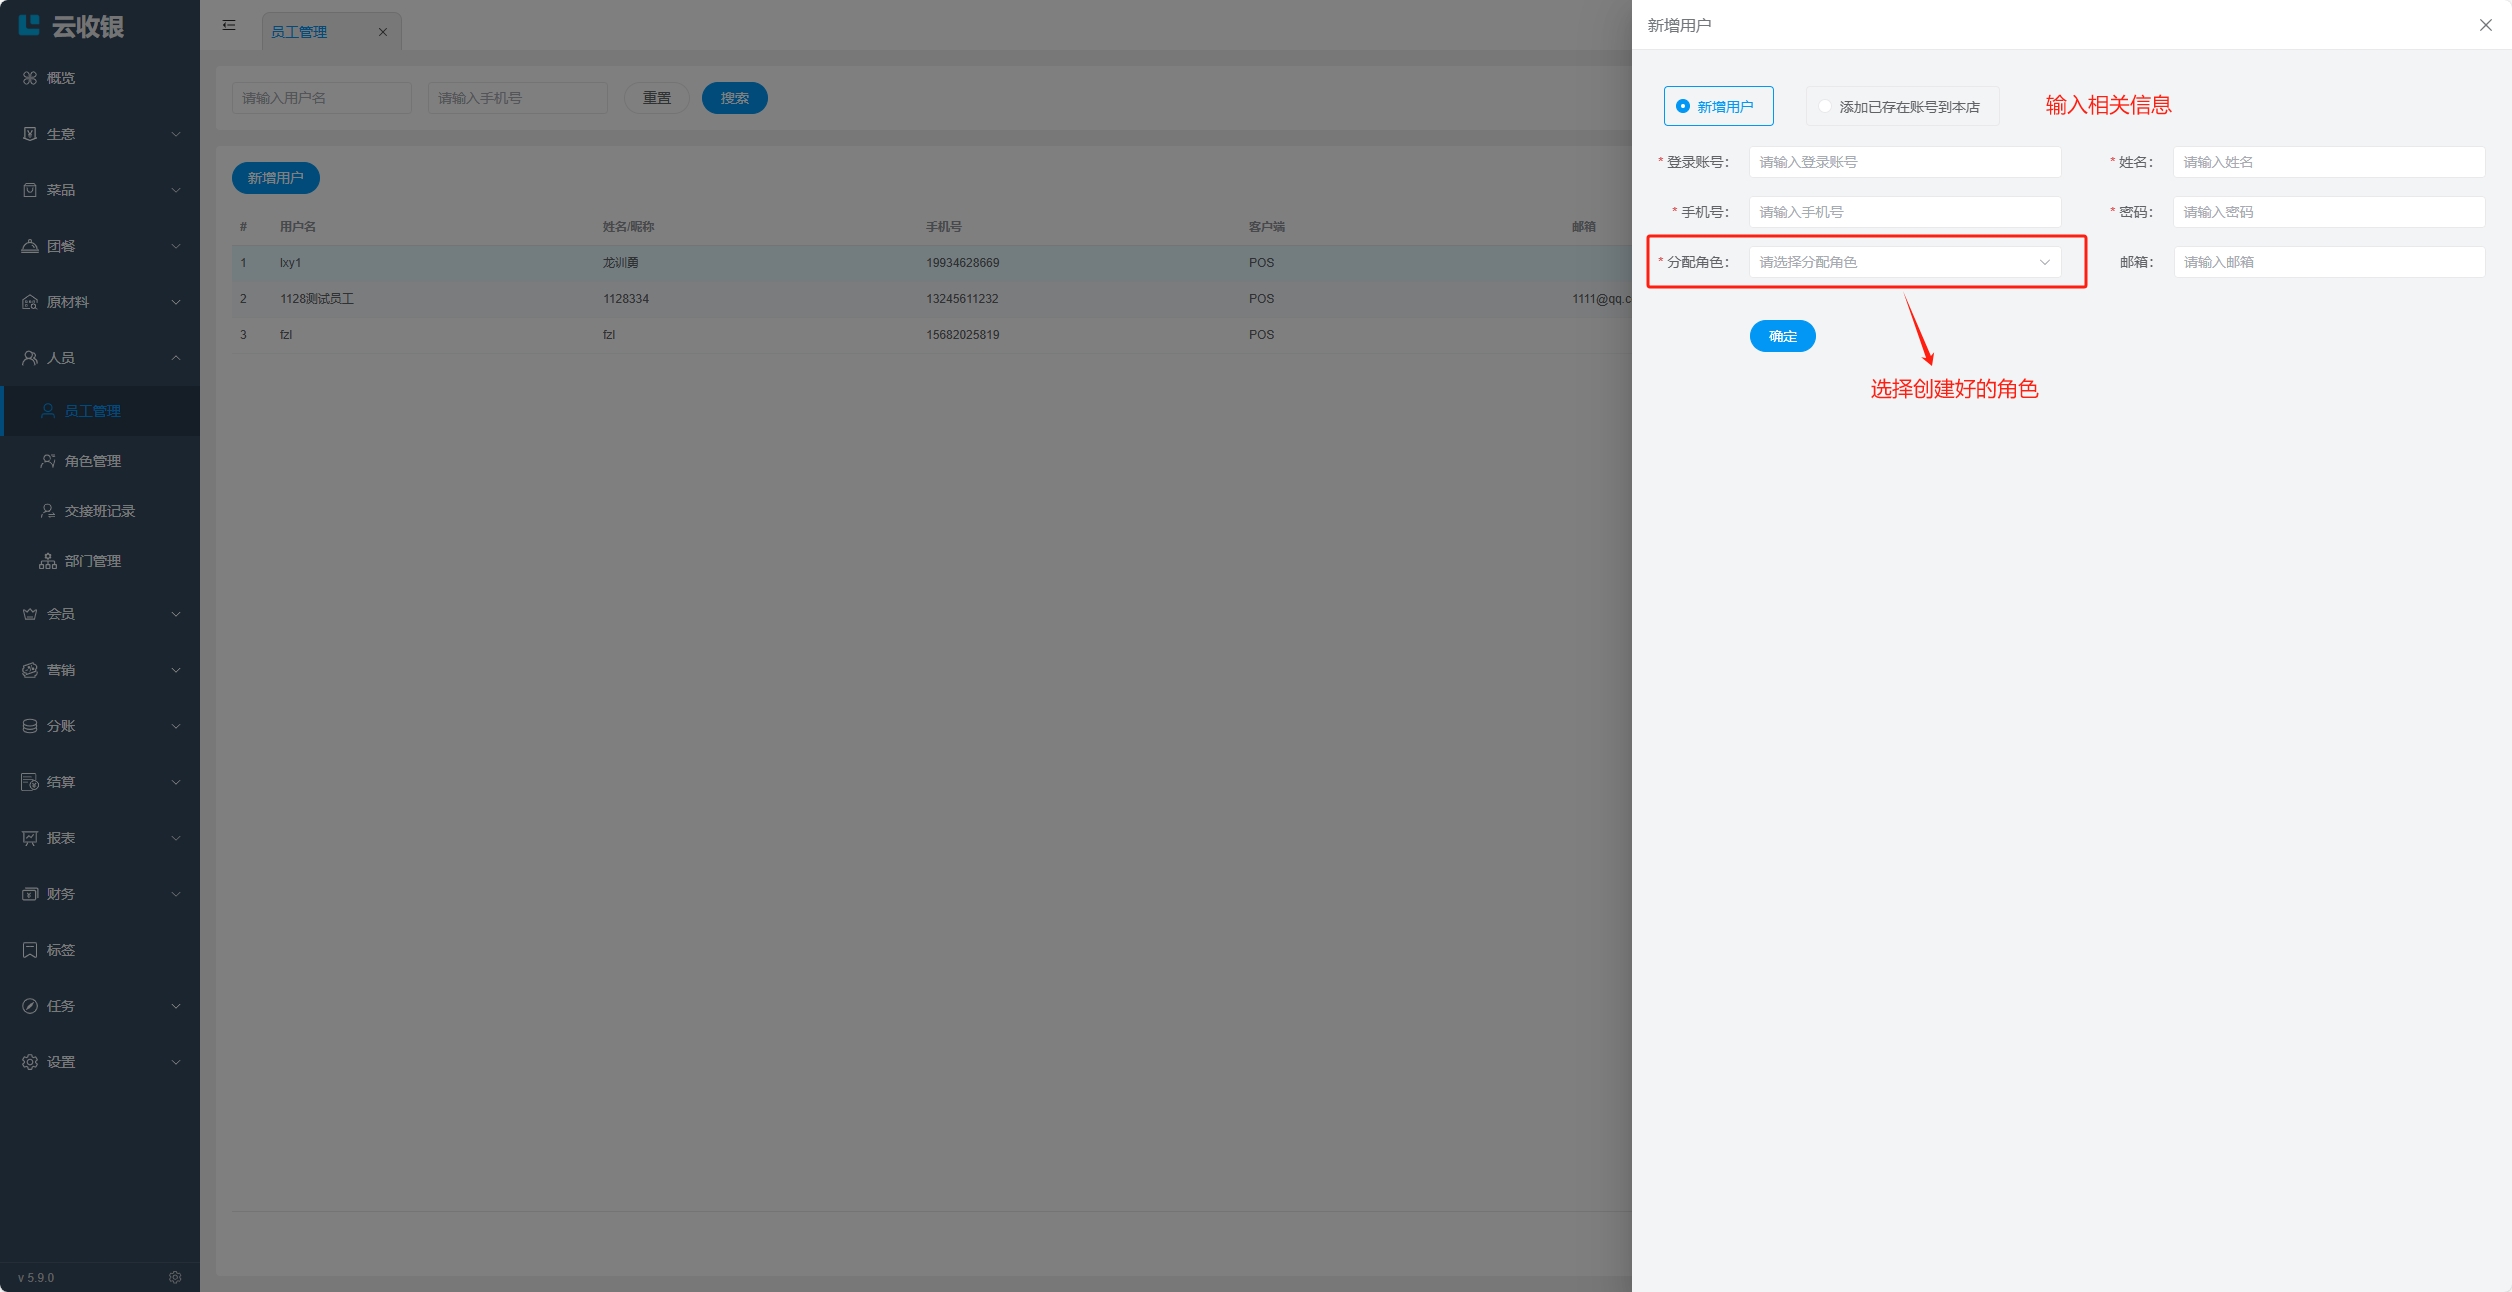Click the 确定 confirm button
Screen dimensions: 2512x1292
1782,336
